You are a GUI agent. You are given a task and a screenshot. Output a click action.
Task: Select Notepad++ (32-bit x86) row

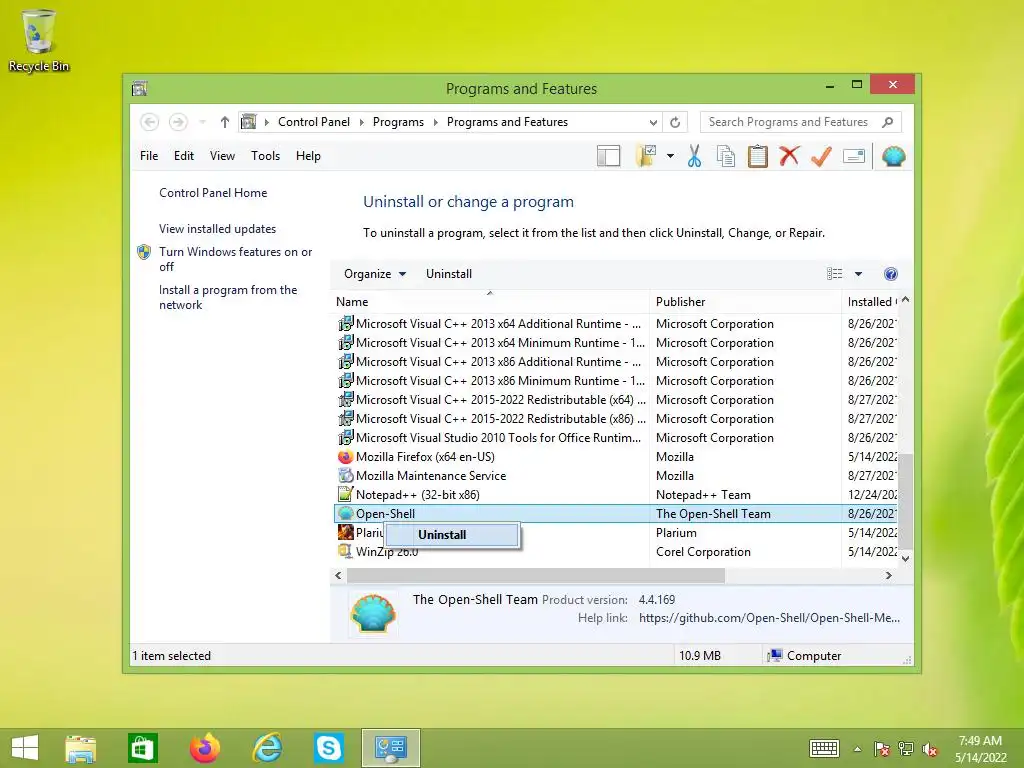pos(616,495)
